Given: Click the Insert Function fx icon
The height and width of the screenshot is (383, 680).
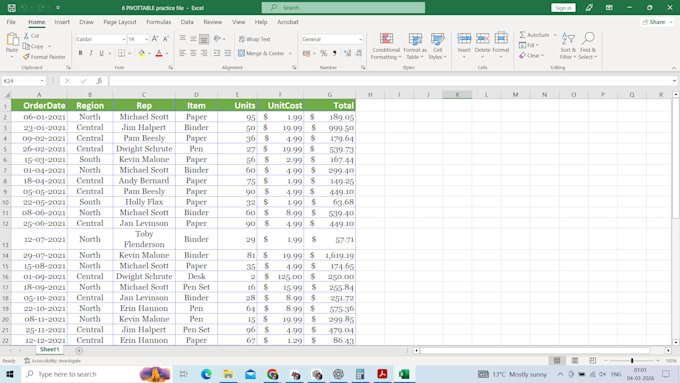Looking at the screenshot, I should coord(99,81).
